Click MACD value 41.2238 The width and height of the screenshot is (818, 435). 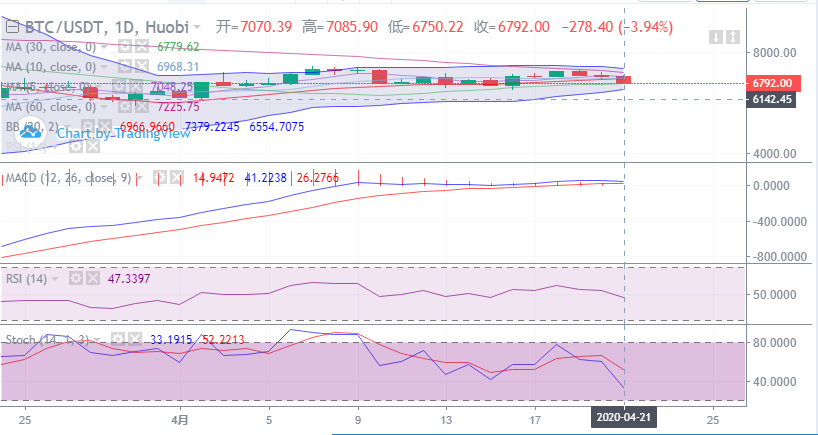(266, 178)
